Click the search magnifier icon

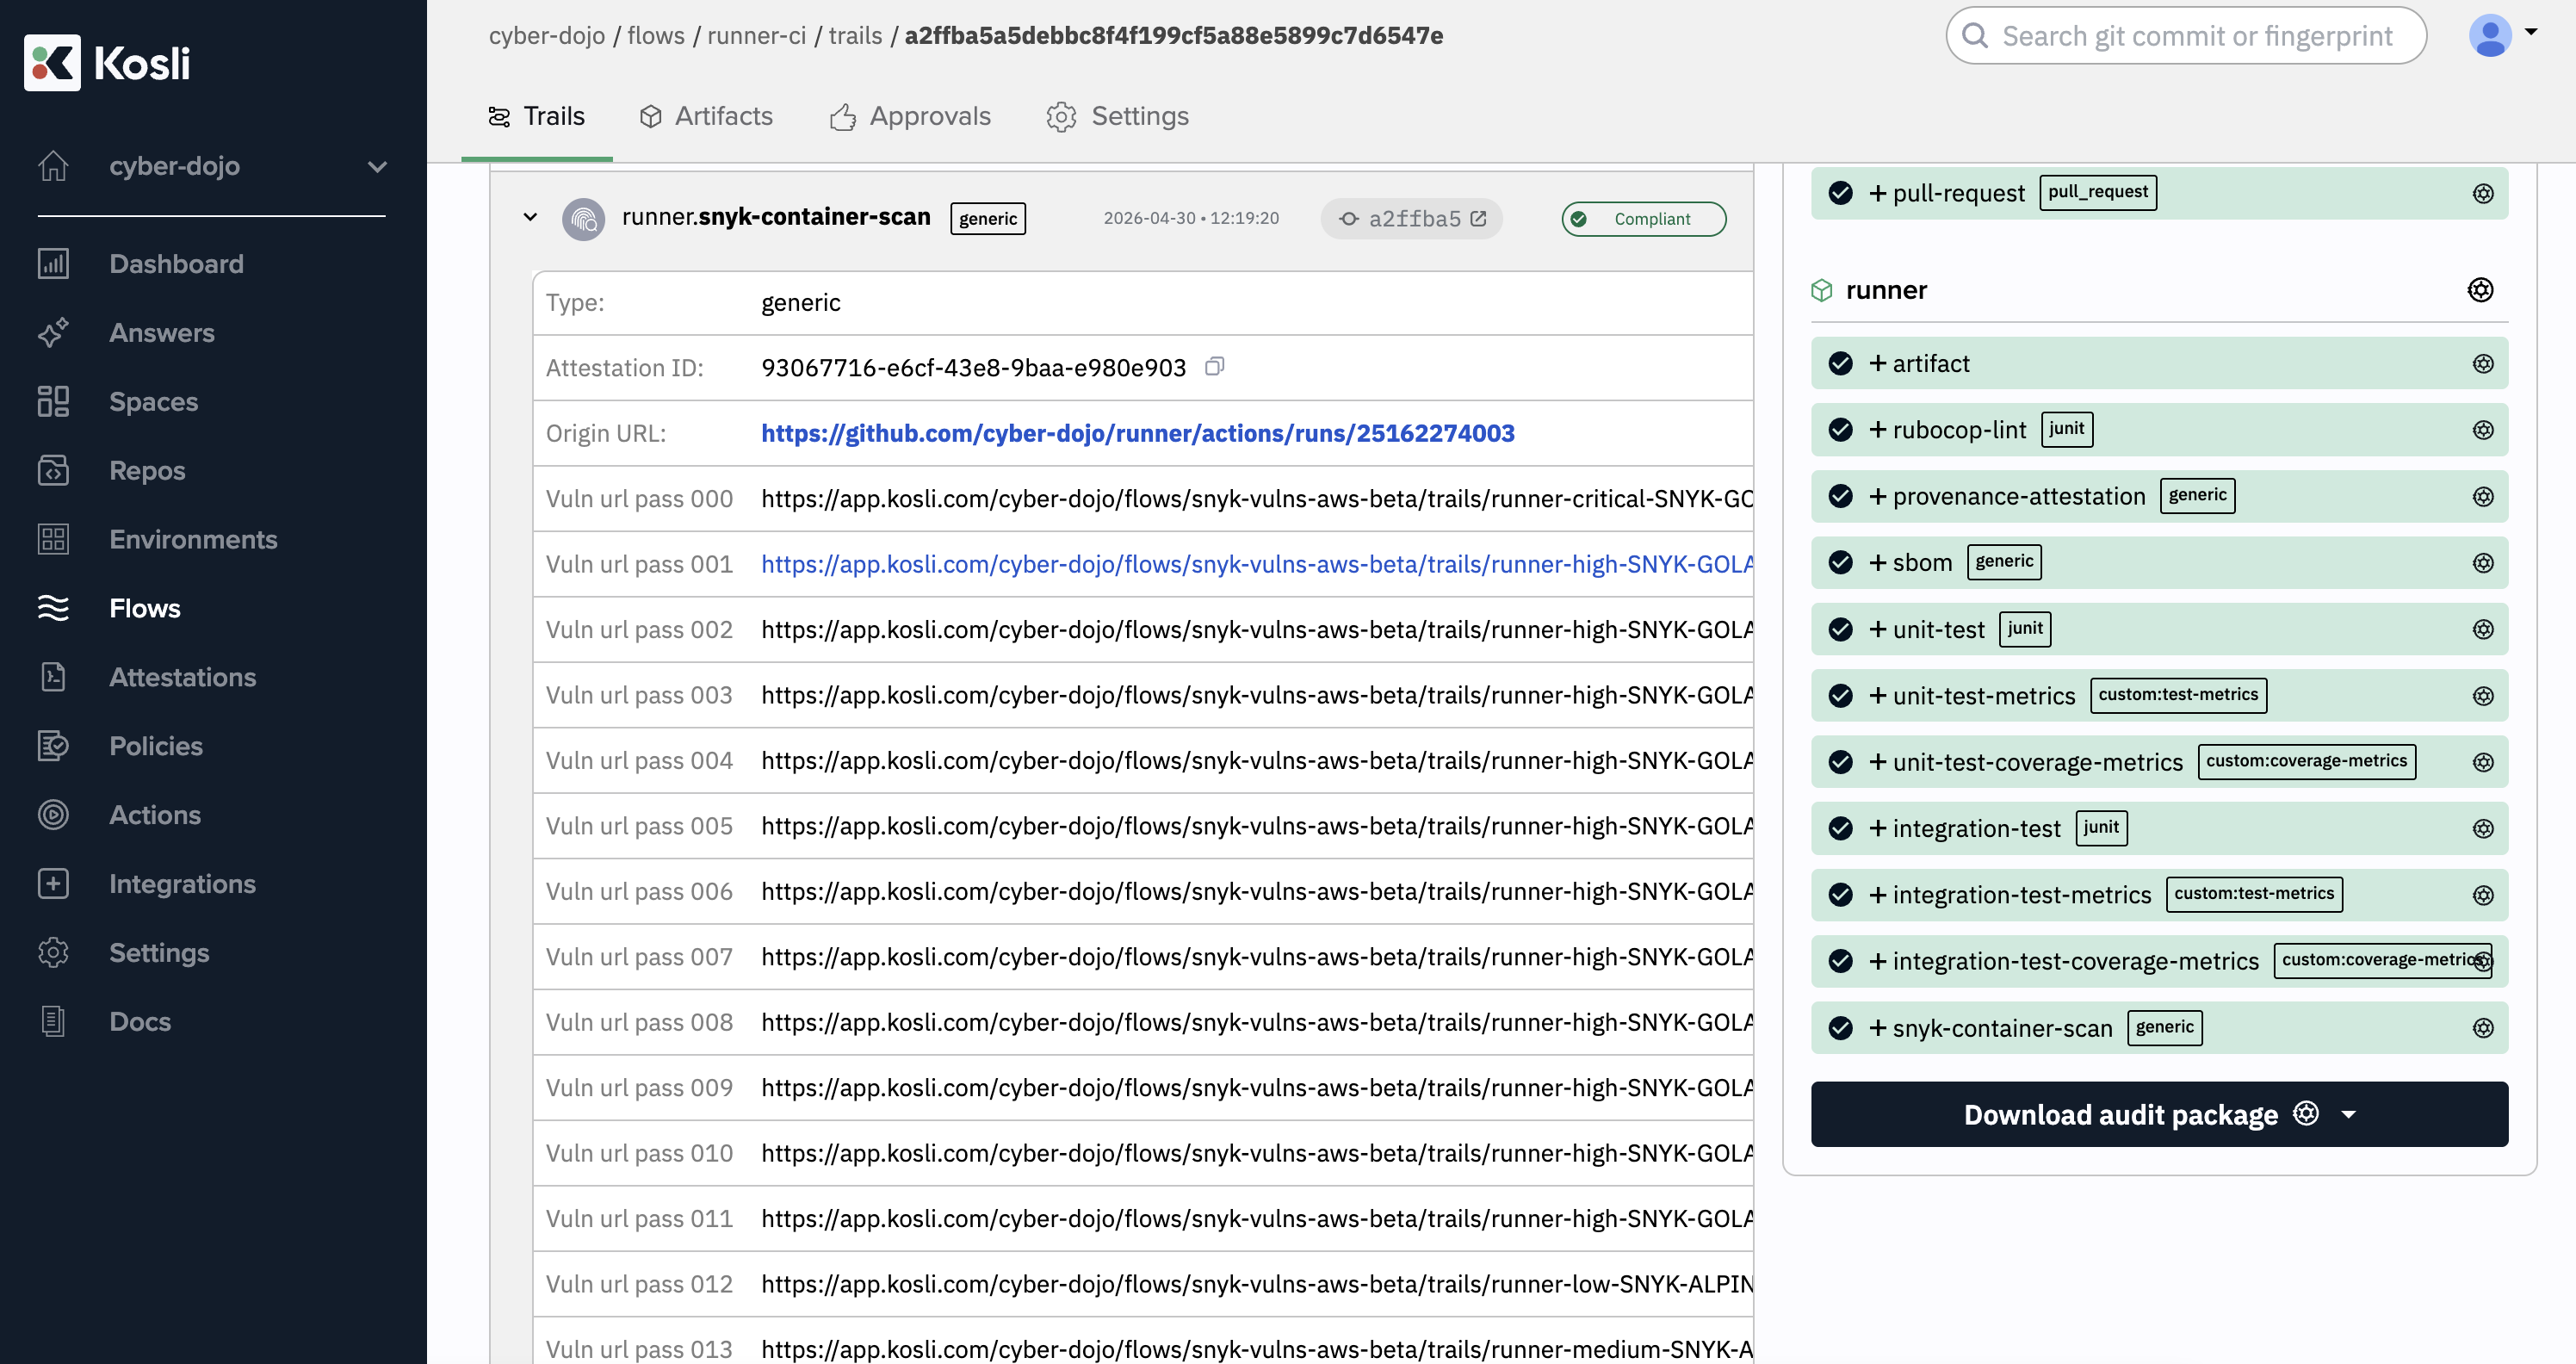pos(1975,36)
